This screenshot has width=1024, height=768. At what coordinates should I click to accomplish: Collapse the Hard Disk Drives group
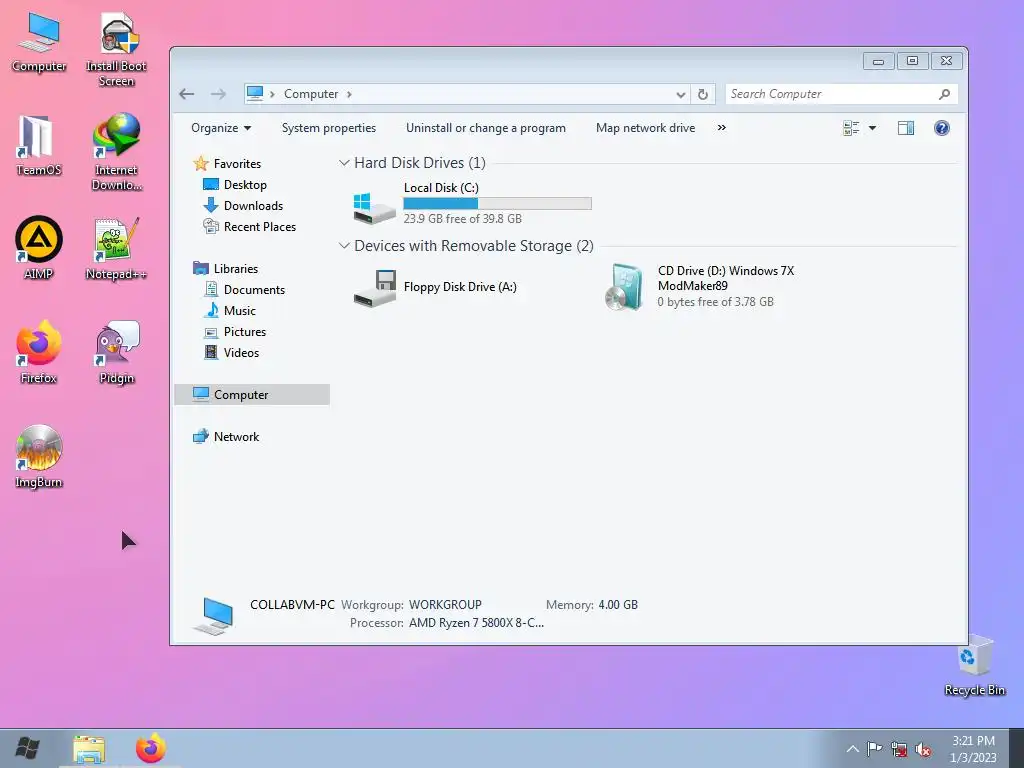coord(344,163)
